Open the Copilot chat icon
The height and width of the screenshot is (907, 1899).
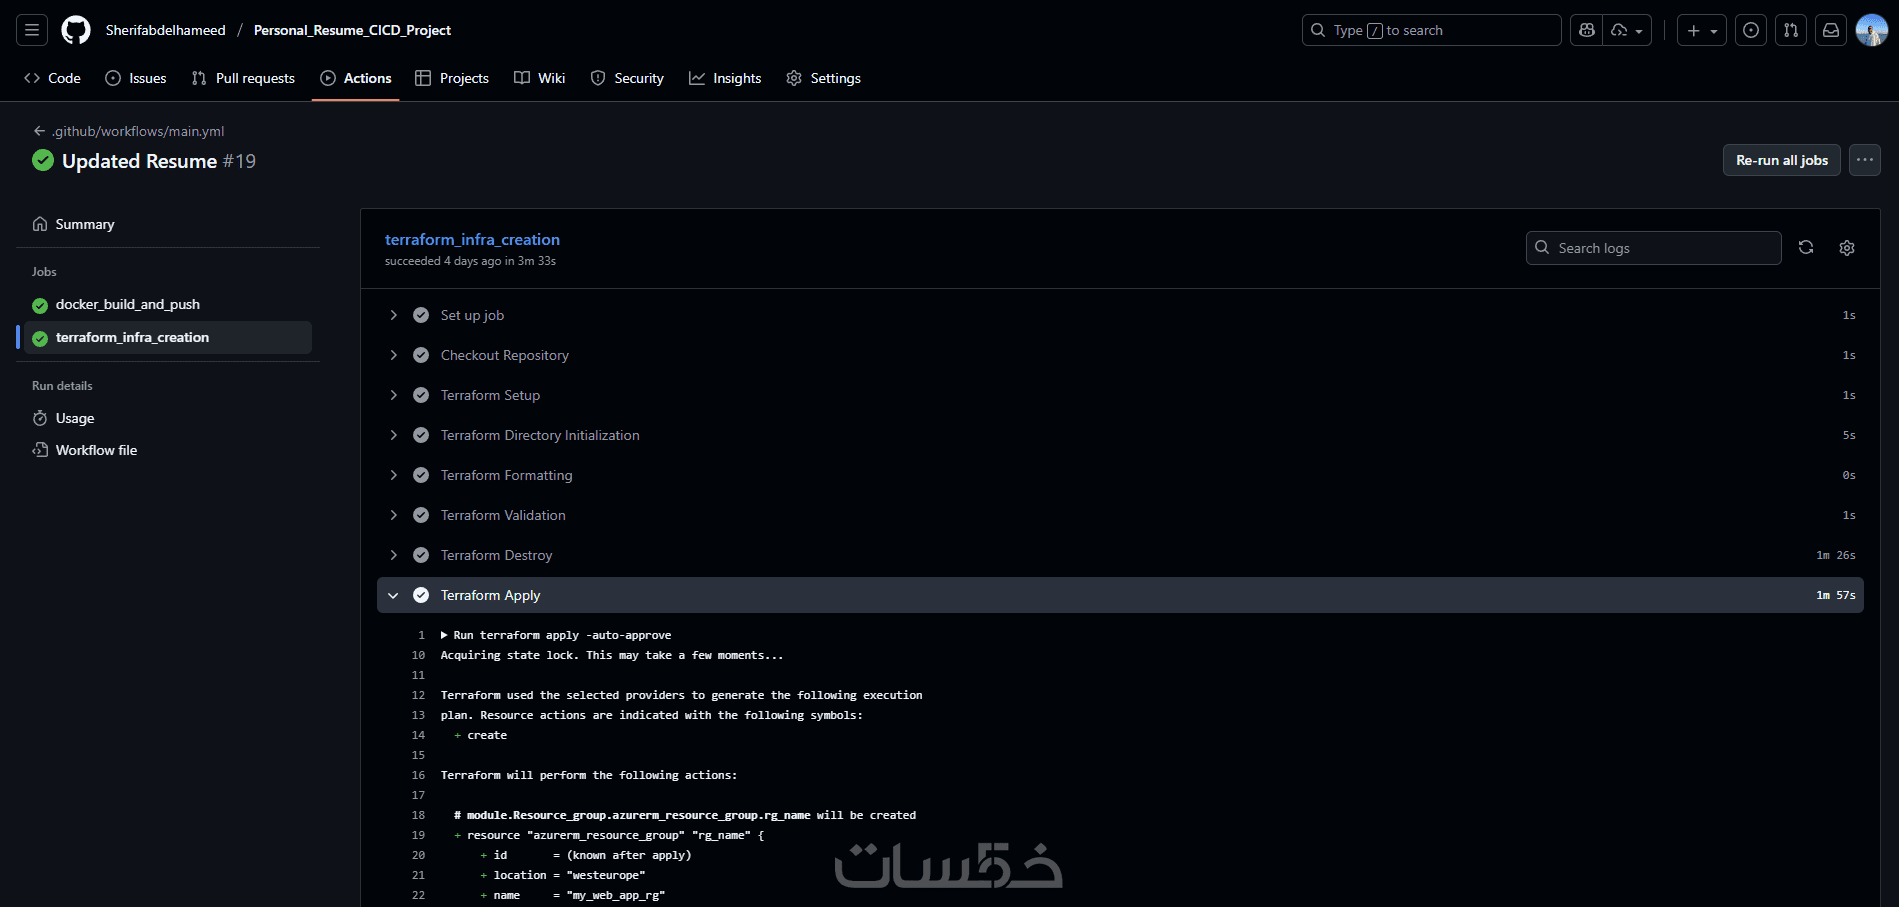pyautogui.click(x=1587, y=30)
